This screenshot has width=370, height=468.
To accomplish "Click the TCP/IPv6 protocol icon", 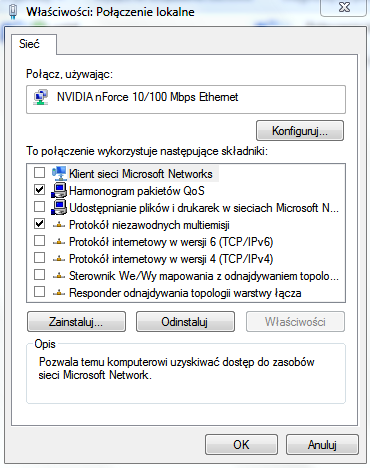I will 59,242.
